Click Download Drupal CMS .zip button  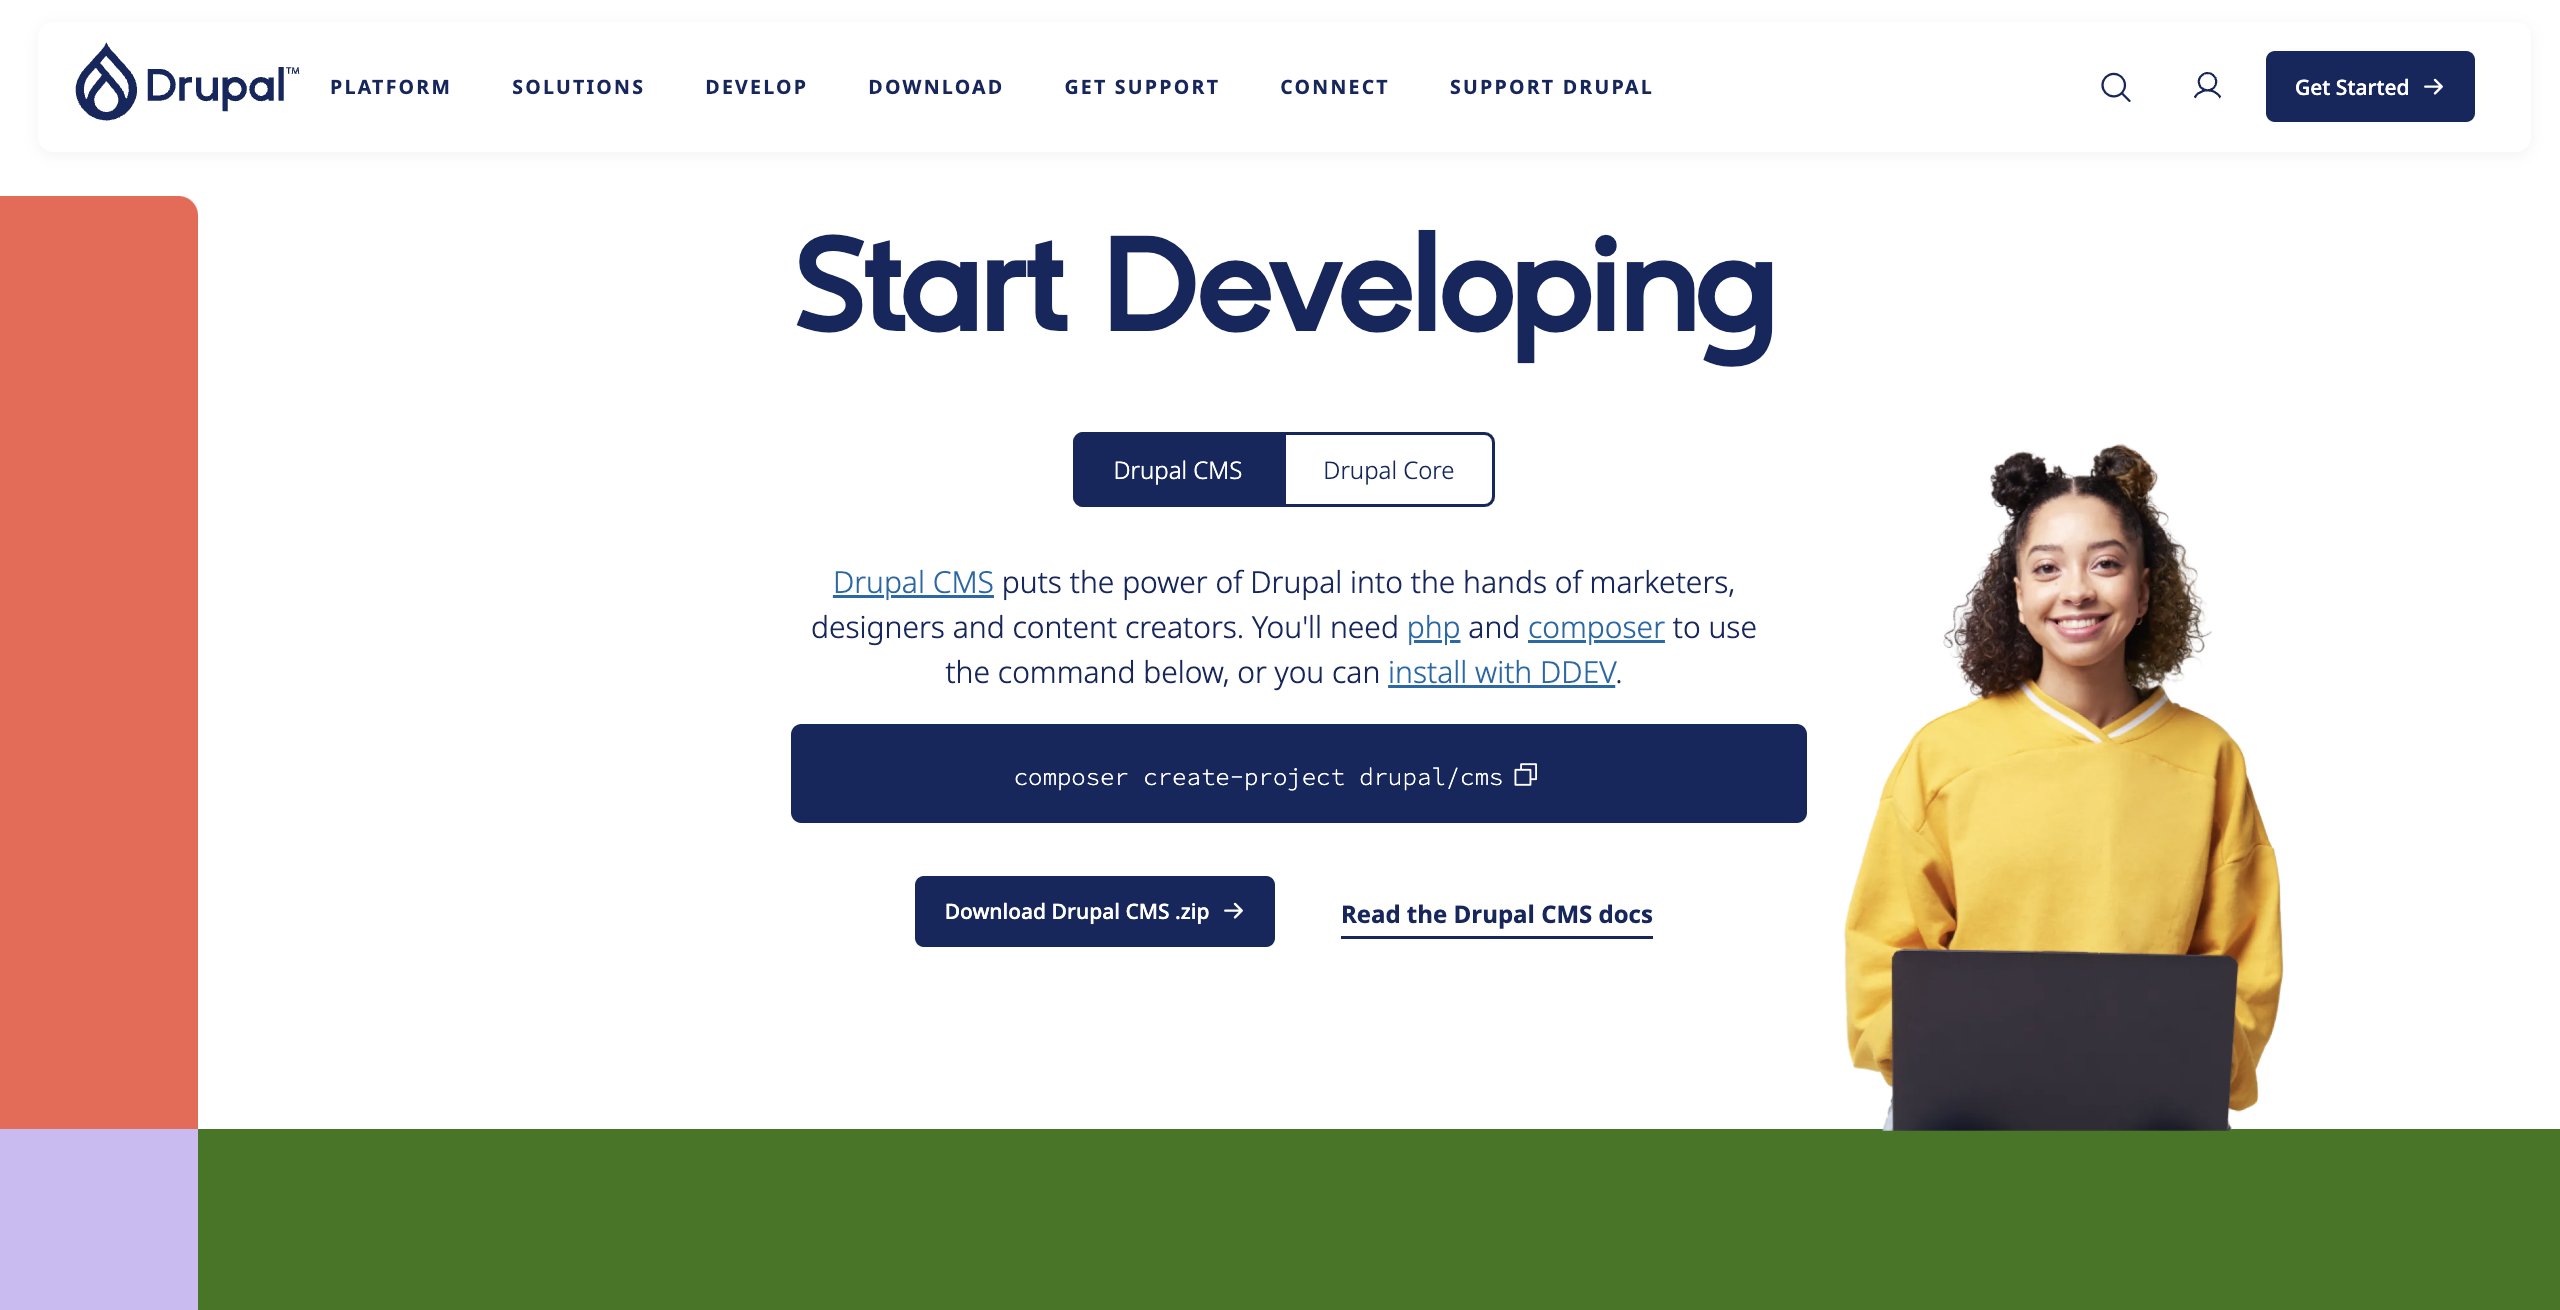tap(1094, 911)
